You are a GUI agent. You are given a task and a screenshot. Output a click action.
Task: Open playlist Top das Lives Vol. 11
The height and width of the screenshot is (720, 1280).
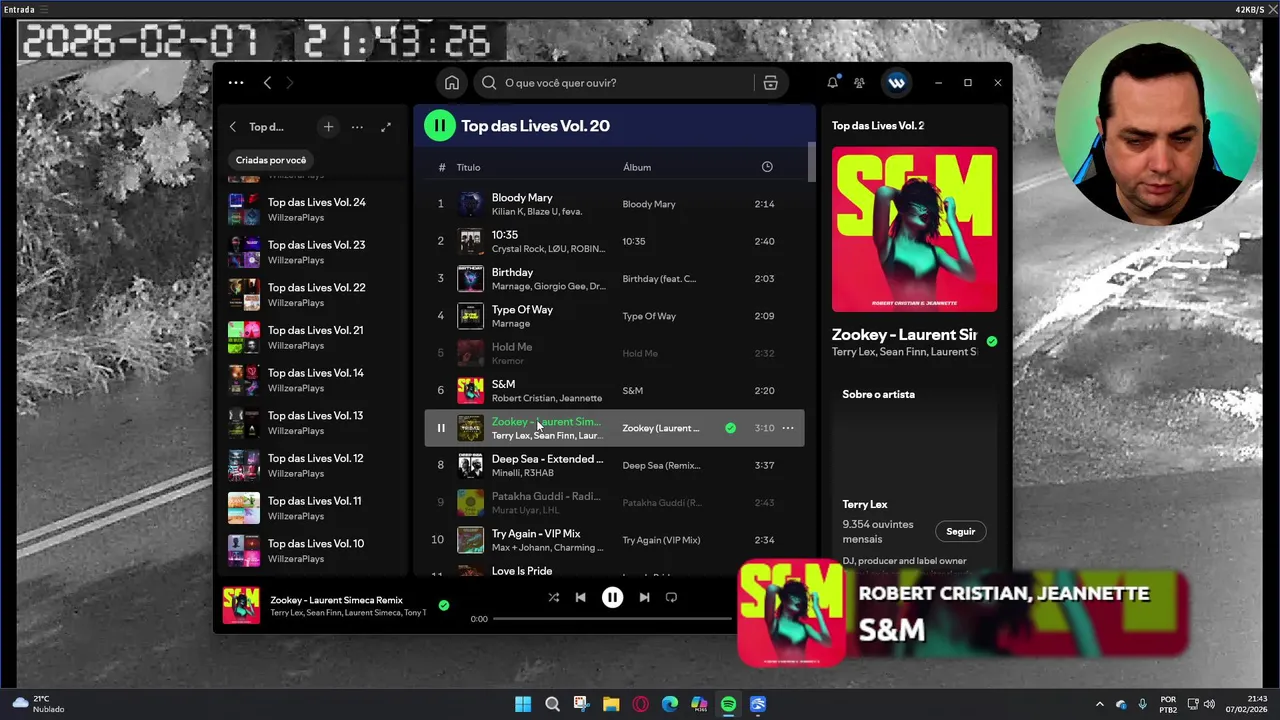point(312,508)
